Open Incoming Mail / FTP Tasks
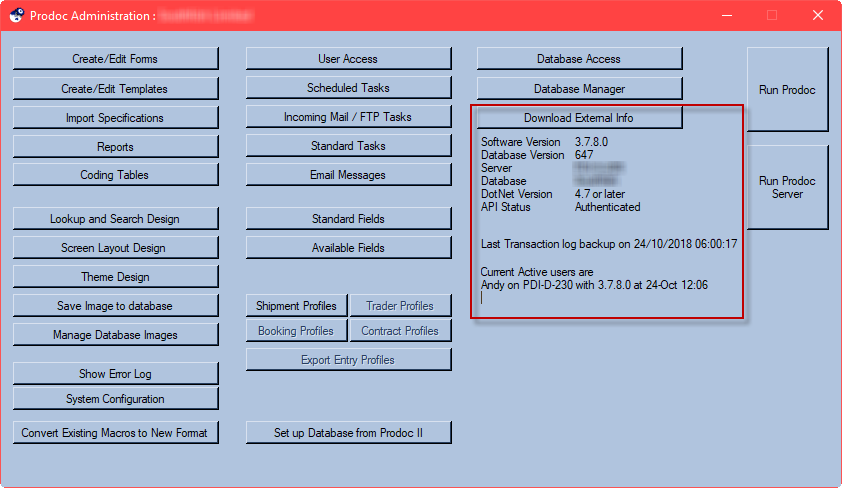The image size is (842, 488). 349,116
